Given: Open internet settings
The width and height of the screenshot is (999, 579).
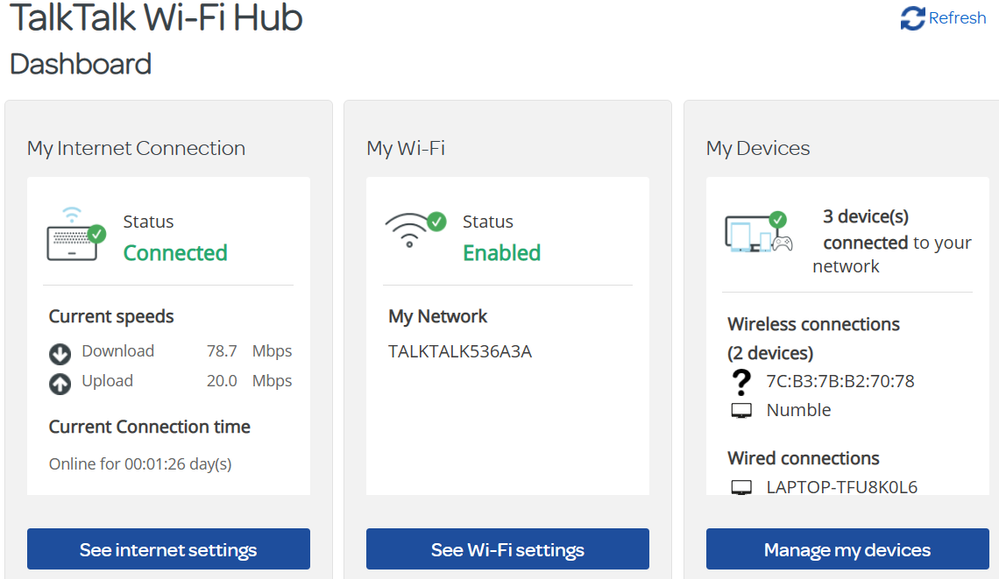Looking at the screenshot, I should 167,549.
